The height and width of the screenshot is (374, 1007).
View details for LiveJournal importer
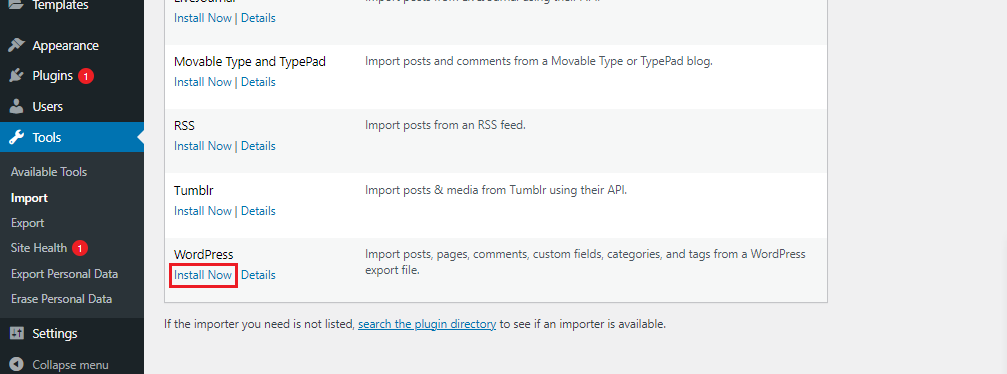(258, 18)
